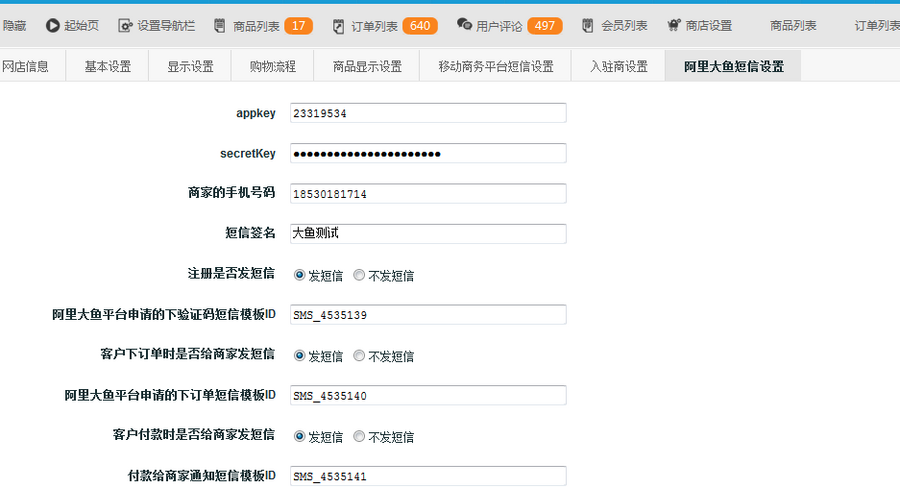Click the 起始页 play icon
900x488 pixels.
[x=53, y=26]
